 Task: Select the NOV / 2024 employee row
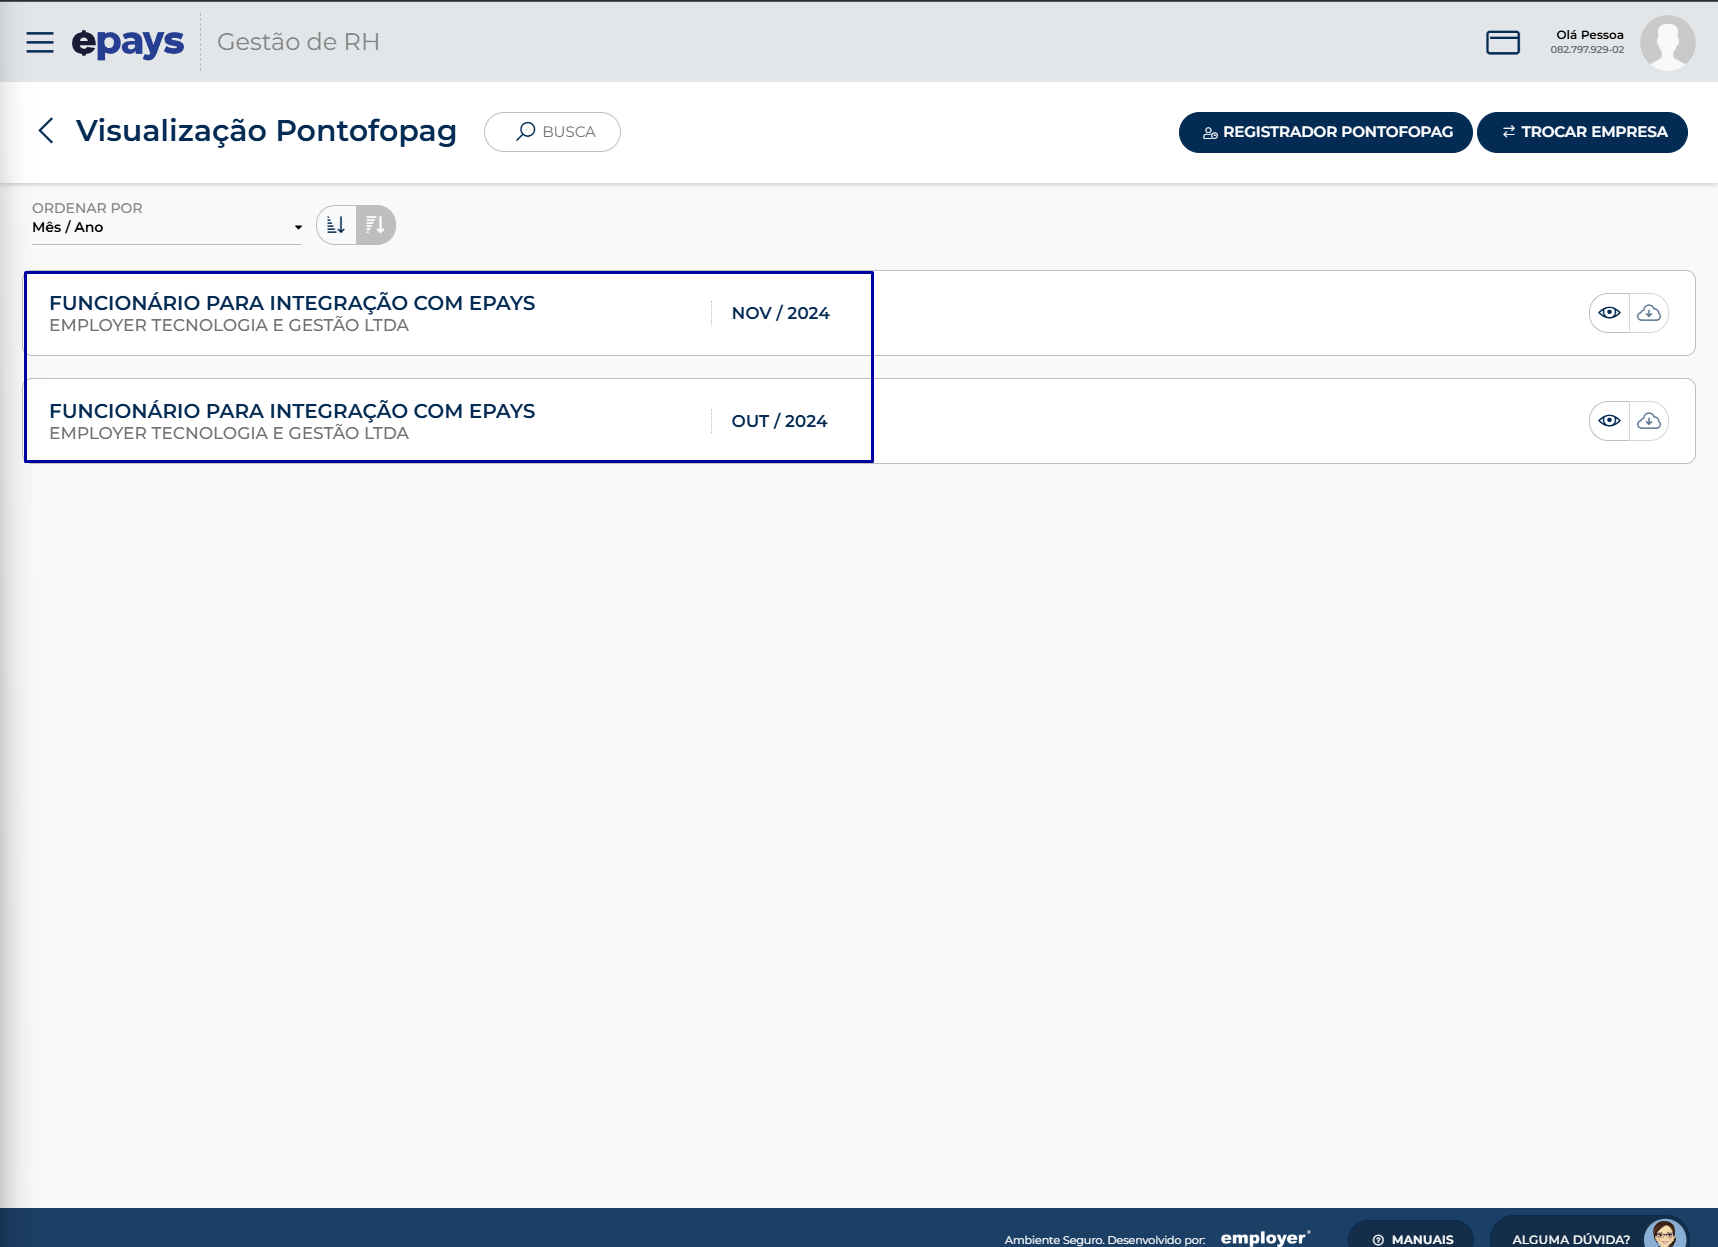coord(860,313)
